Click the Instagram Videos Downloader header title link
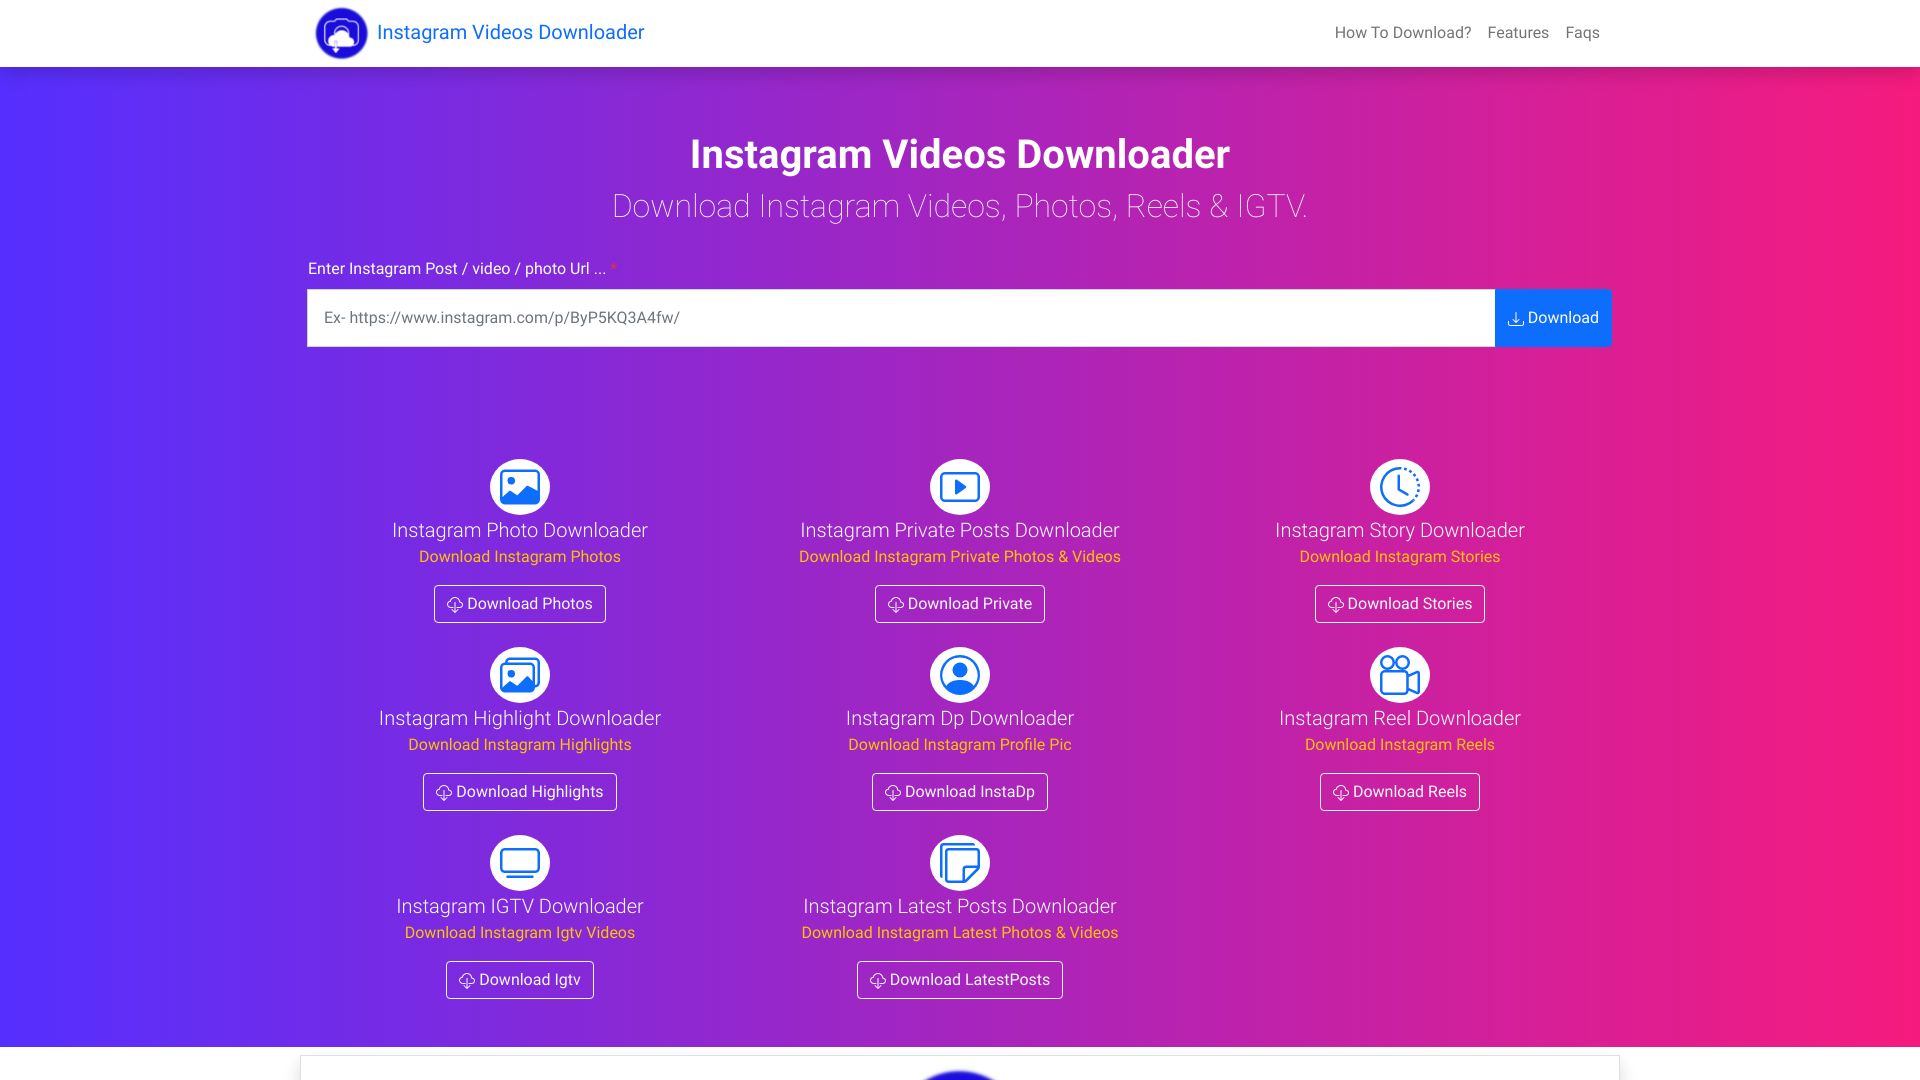 (510, 32)
